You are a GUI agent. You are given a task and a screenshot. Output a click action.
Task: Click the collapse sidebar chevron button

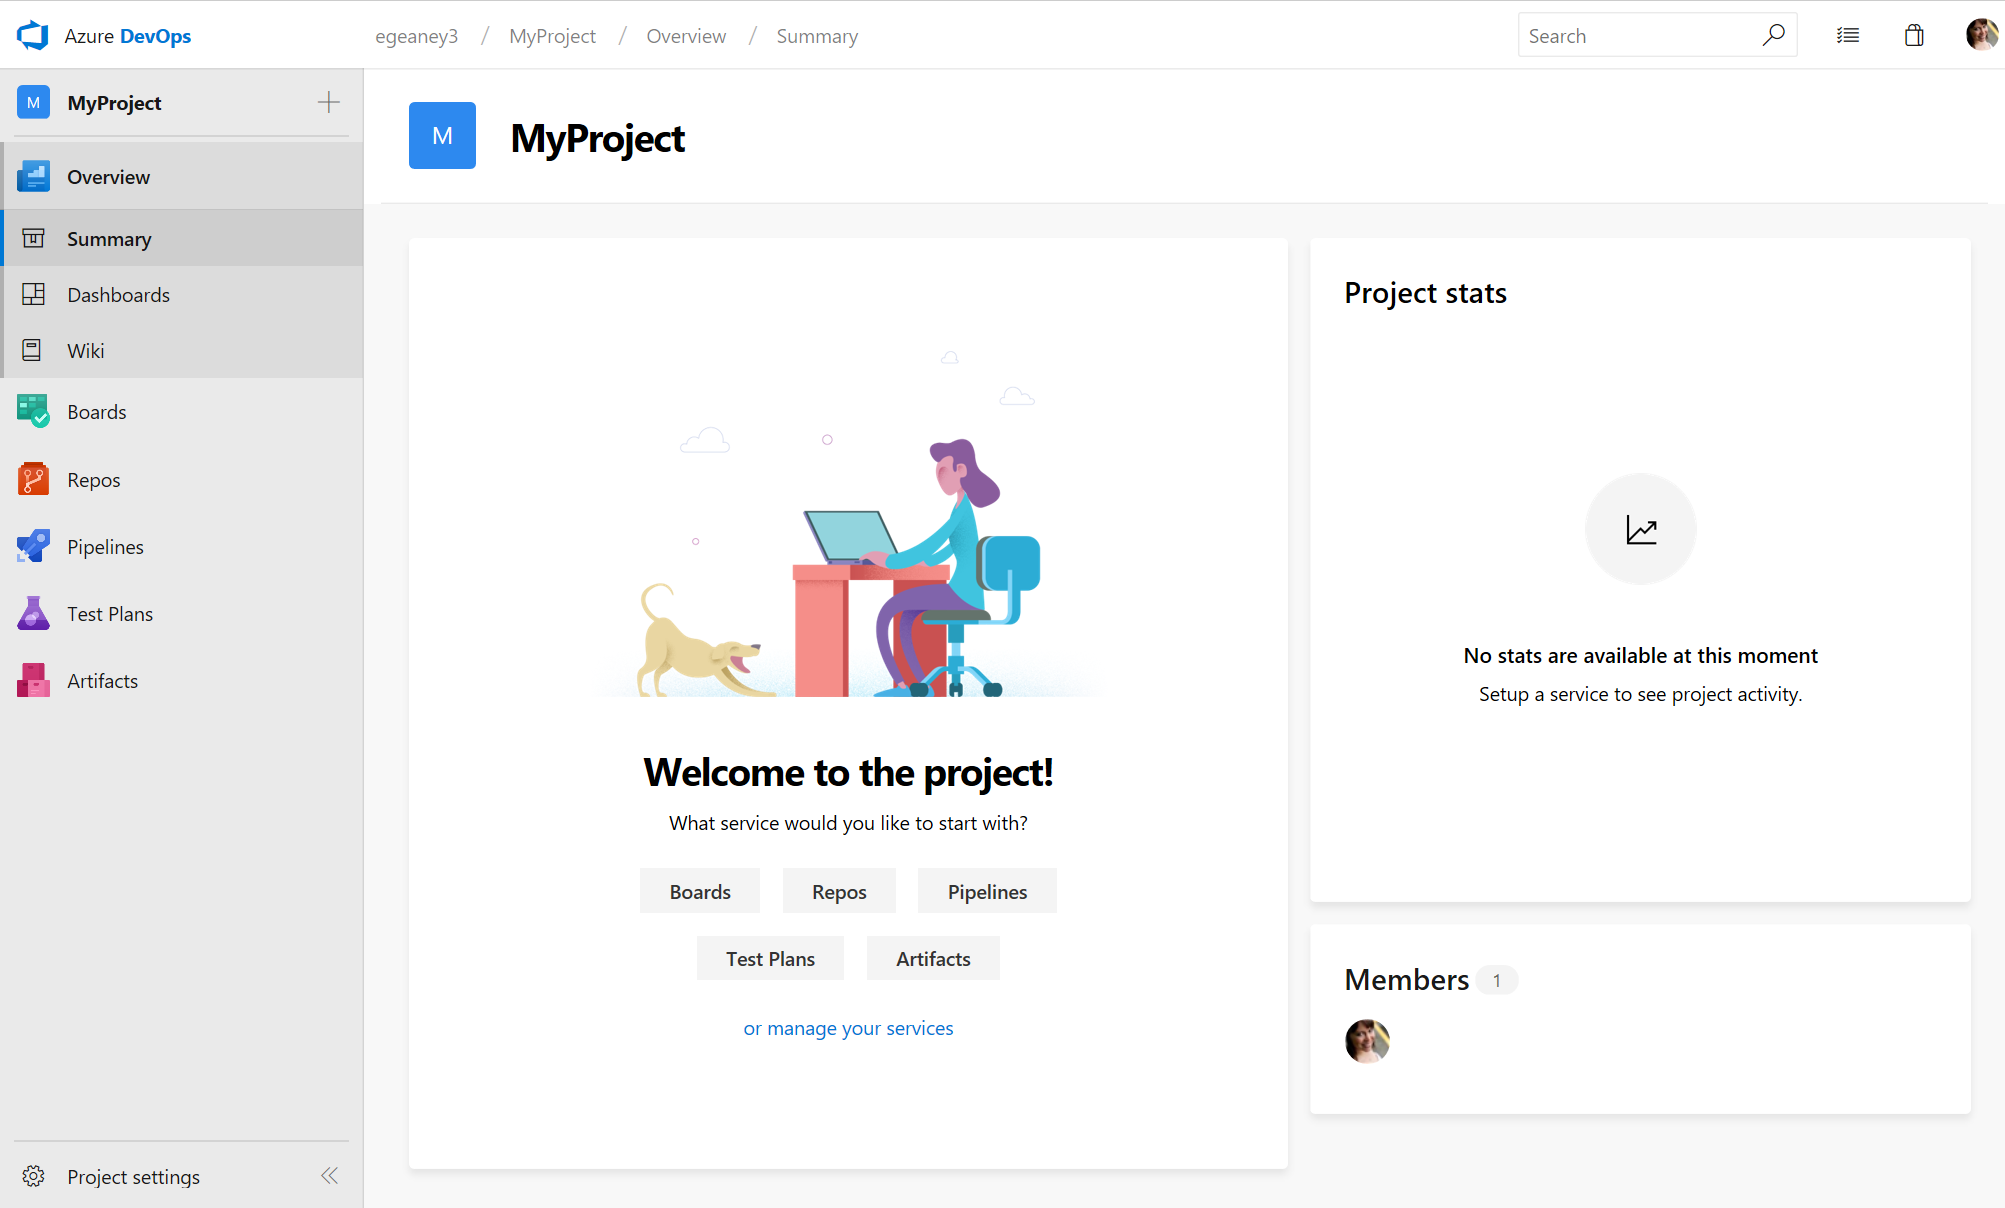tap(329, 1175)
